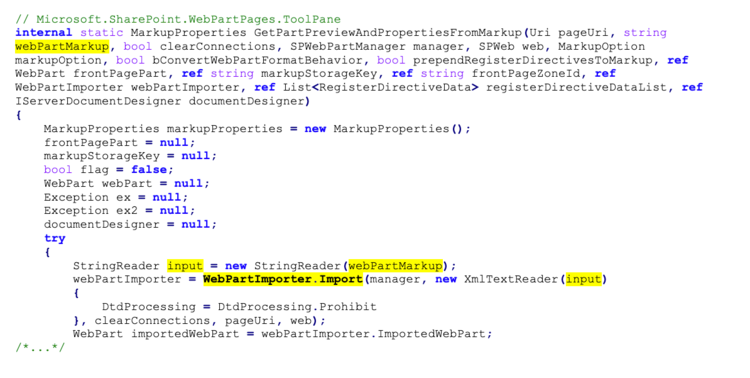Screen dimensions: 750x378
Task: Click highlighted webPartMarkup inside StringReader constructor
Action: pyautogui.click(x=396, y=266)
